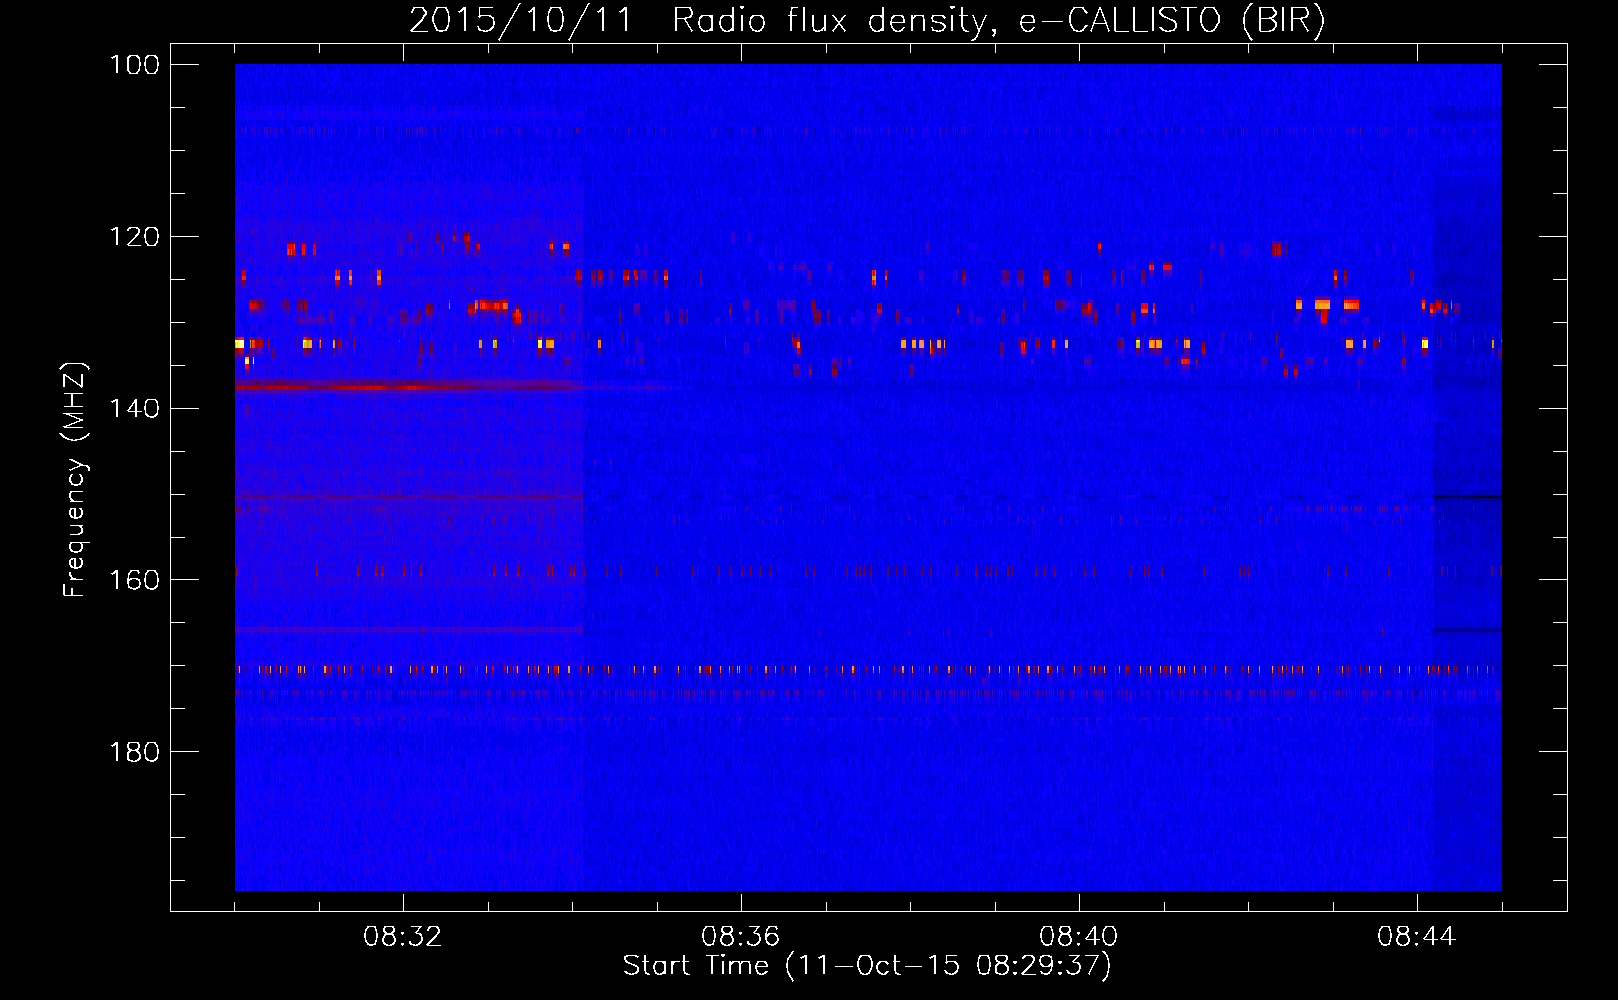
Task: Click the 08:32 time tick label
Action: 403,937
